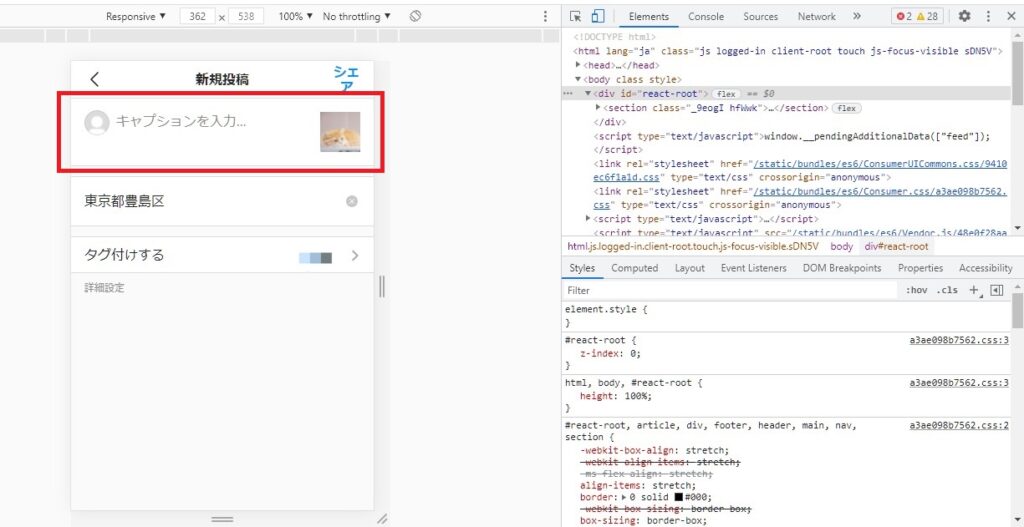
Task: Switch to the Accessibility tab
Action: click(x=985, y=268)
